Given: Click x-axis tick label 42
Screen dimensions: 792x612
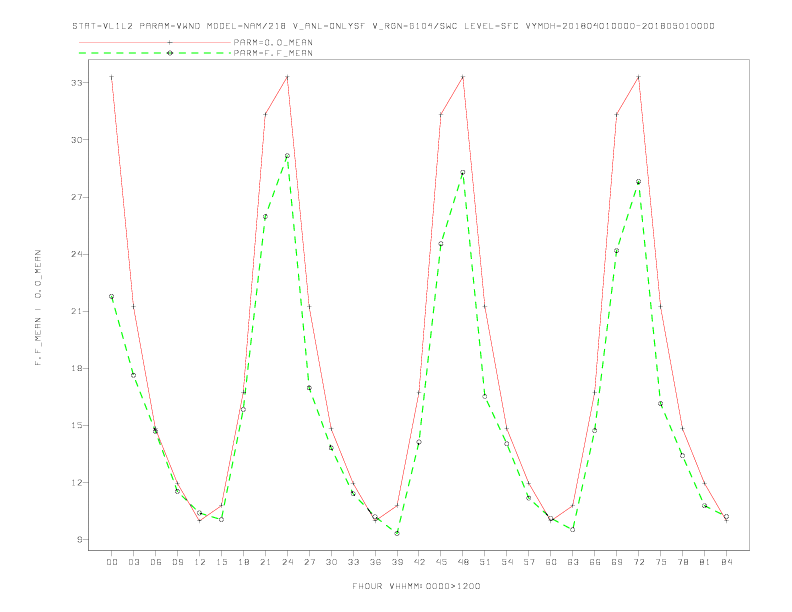Looking at the screenshot, I should pyautogui.click(x=419, y=562).
